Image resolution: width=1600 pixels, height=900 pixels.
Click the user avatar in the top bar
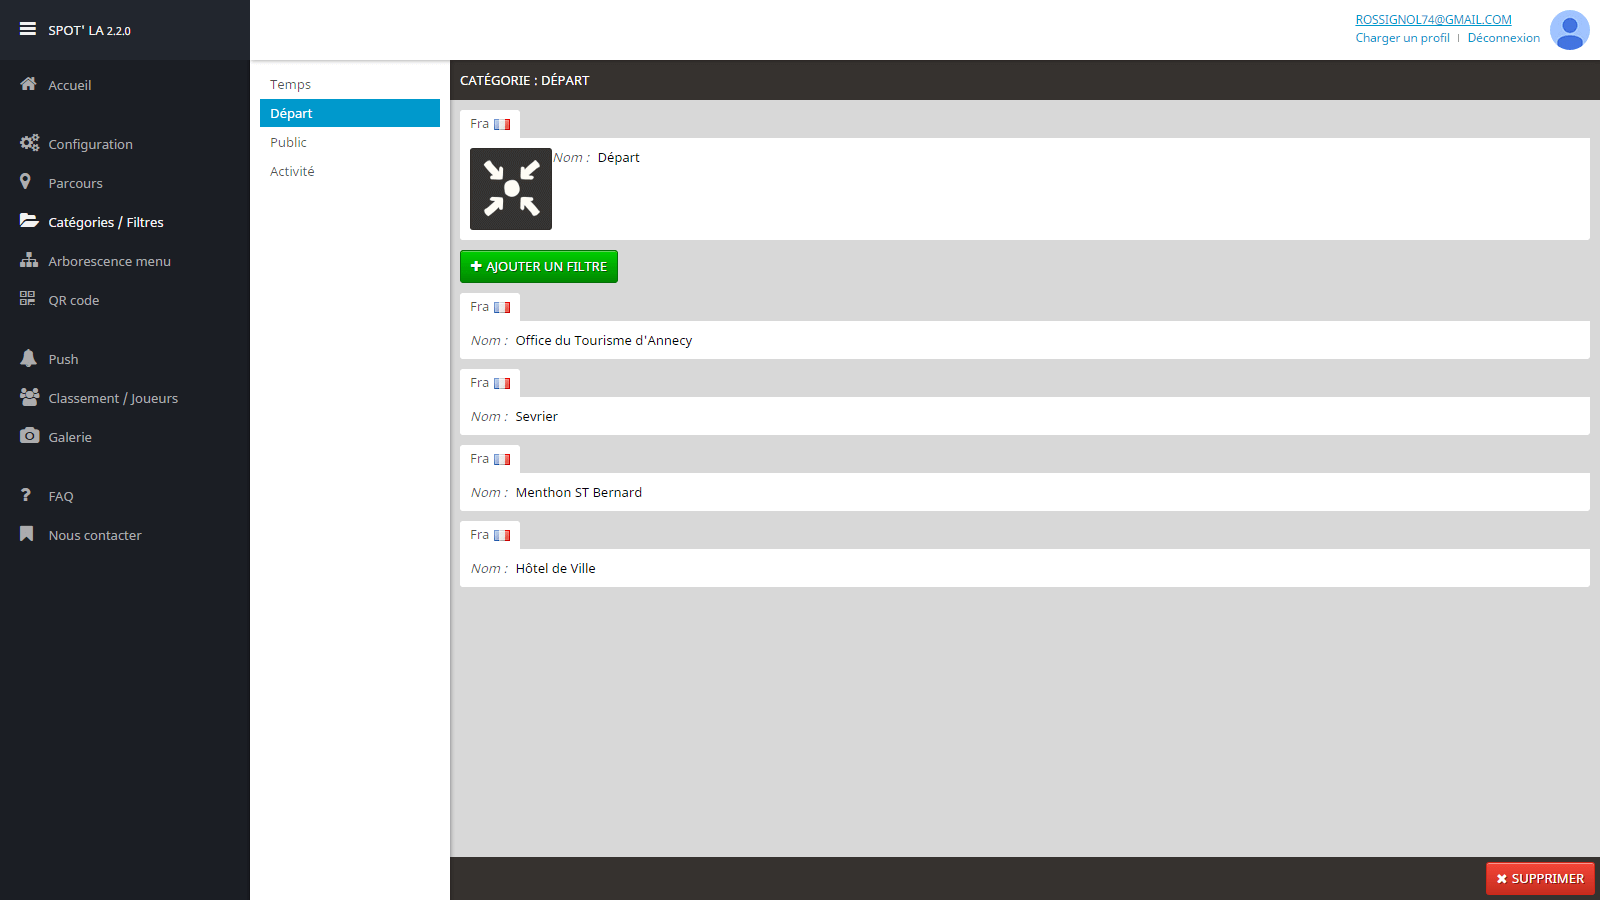click(x=1569, y=30)
